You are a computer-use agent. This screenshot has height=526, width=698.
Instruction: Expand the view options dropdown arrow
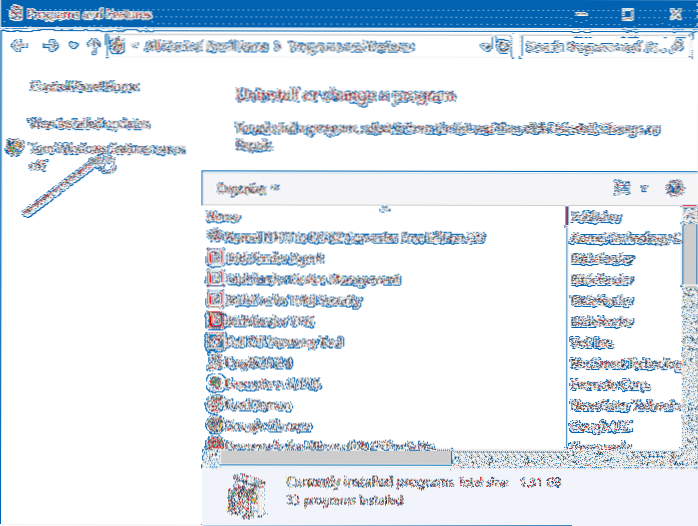tap(644, 188)
